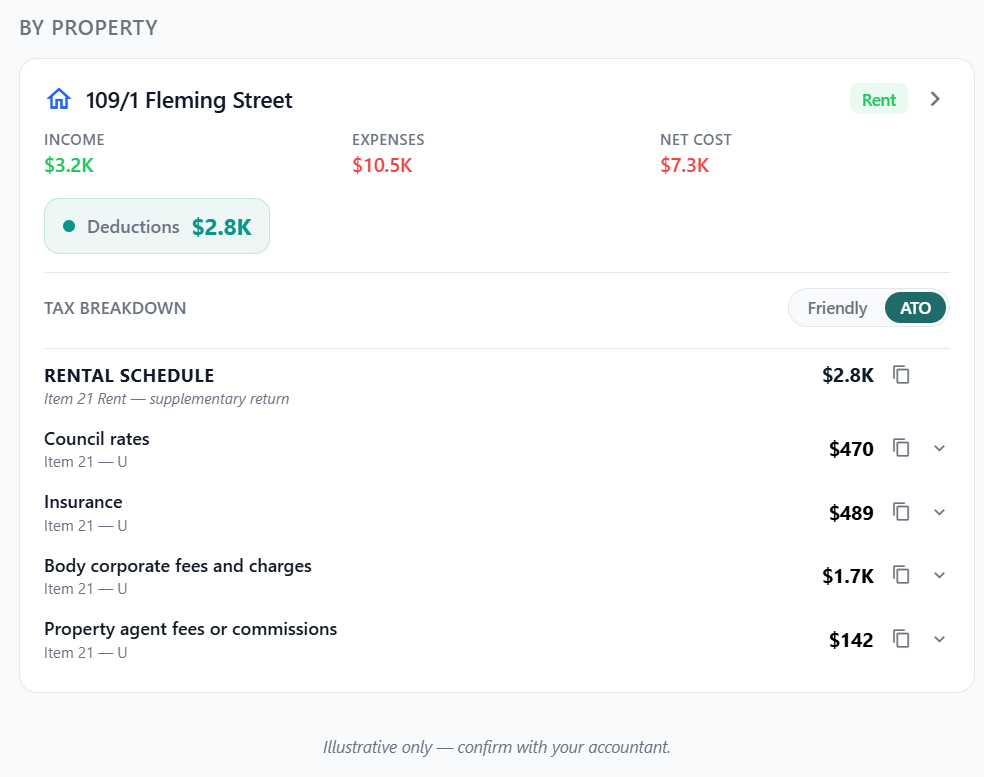This screenshot has height=777, width=984.
Task: Switch tax breakdown to Friendly view
Action: (837, 308)
